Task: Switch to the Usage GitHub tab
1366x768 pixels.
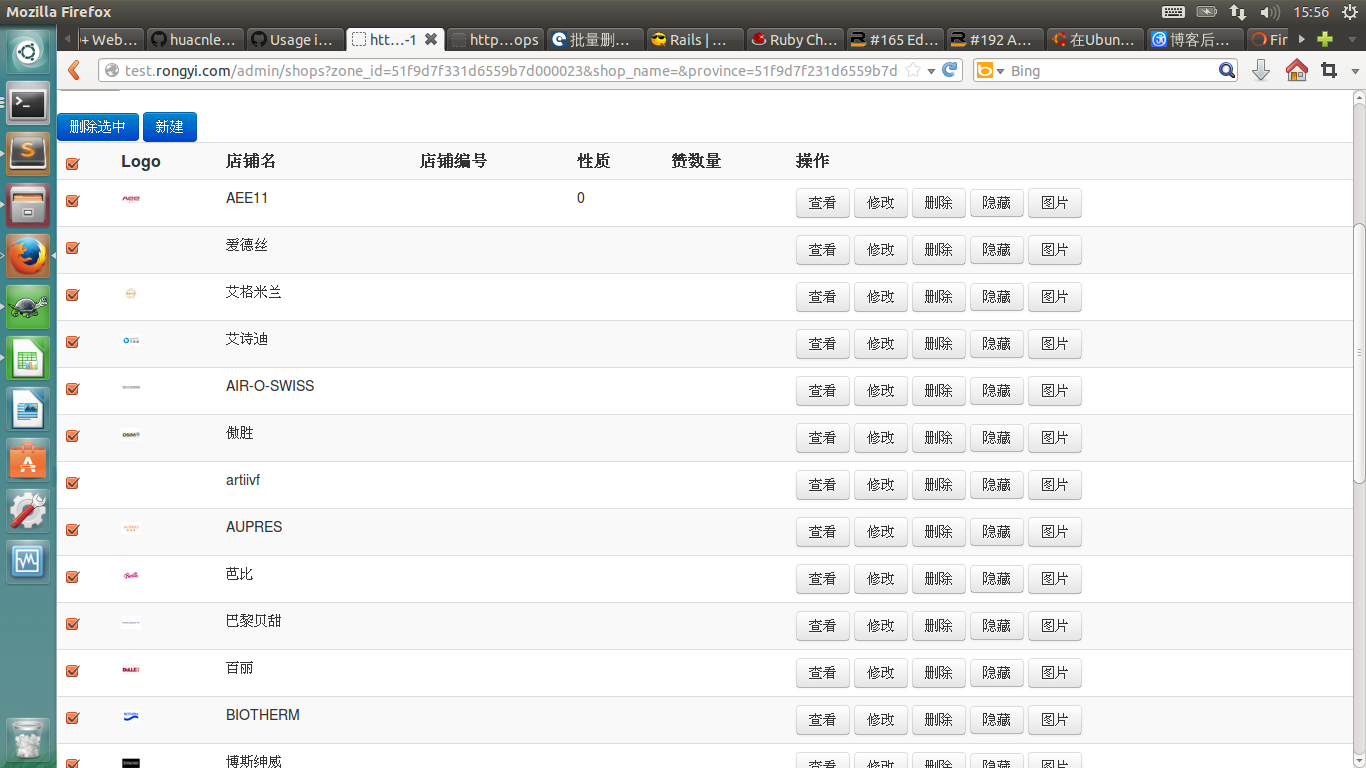Action: click(x=294, y=40)
